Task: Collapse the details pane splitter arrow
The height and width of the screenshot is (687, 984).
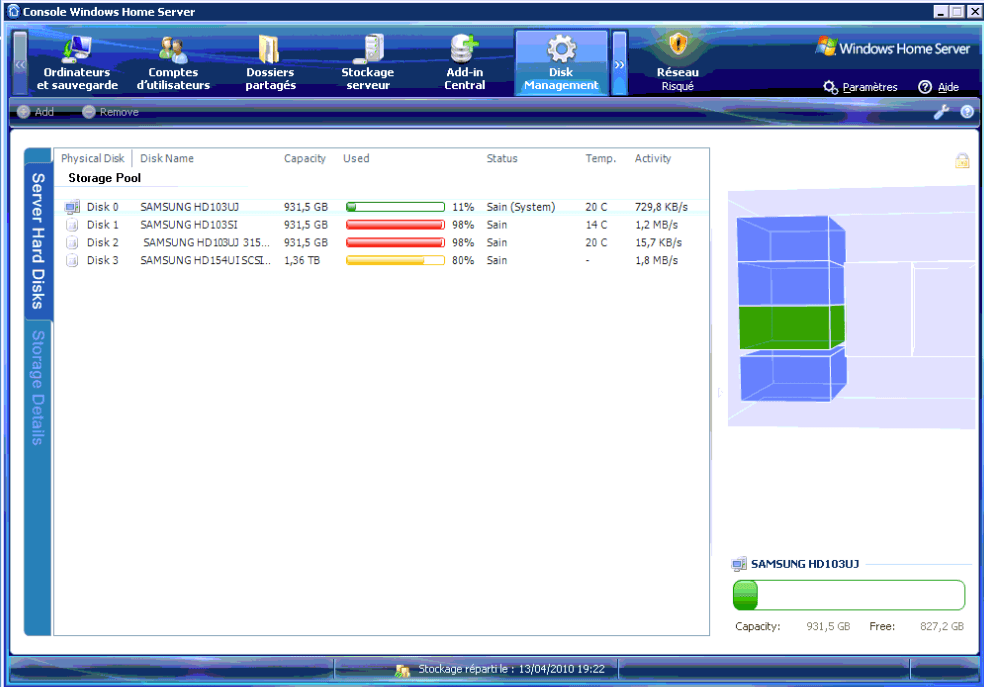Action: click(719, 393)
